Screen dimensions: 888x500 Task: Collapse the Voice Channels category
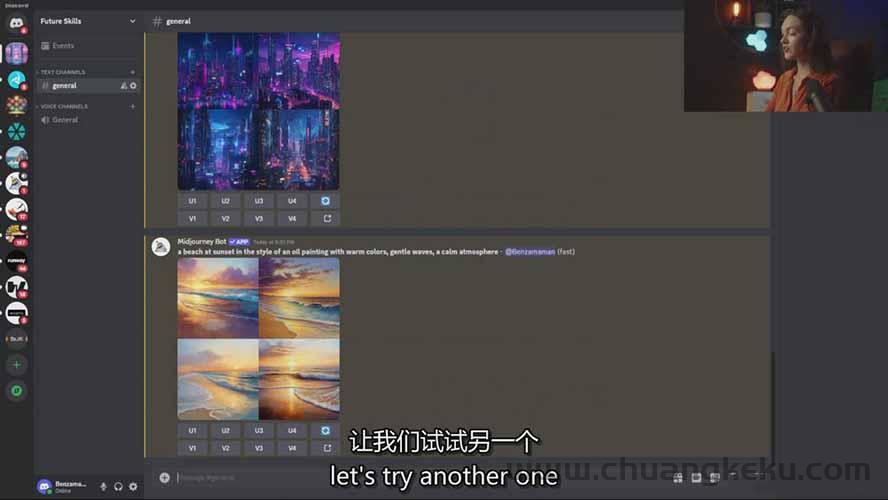(x=63, y=106)
